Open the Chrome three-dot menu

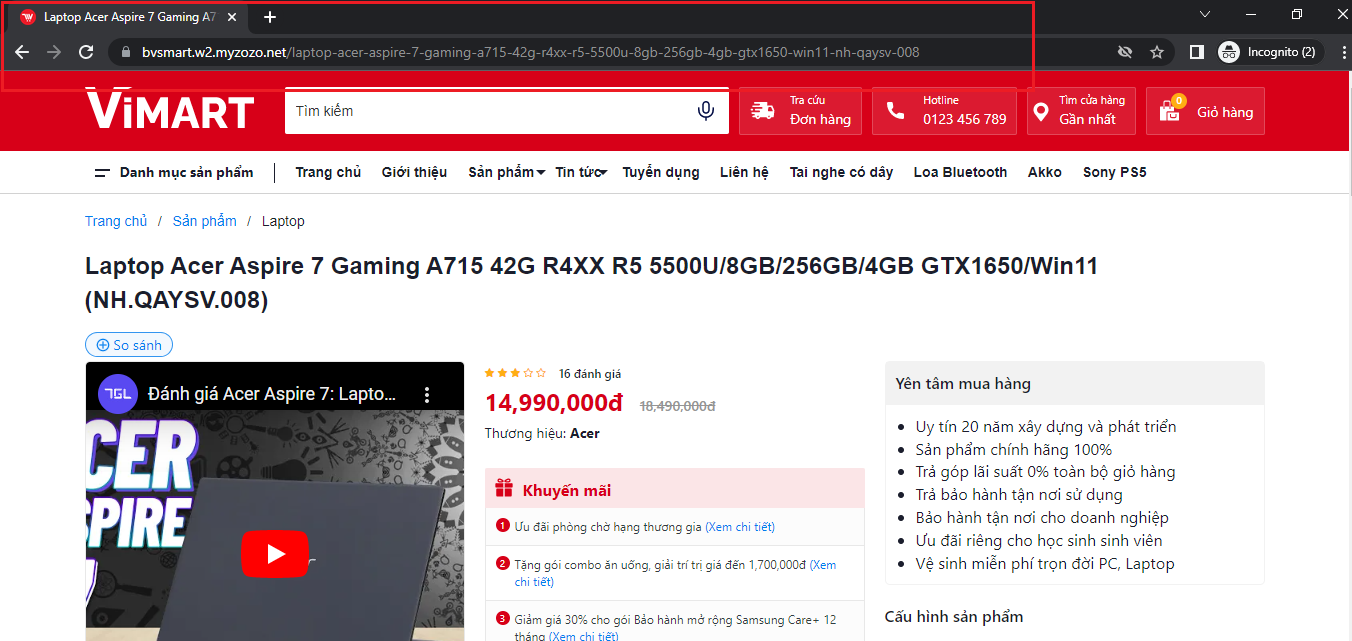pyautogui.click(x=1343, y=52)
